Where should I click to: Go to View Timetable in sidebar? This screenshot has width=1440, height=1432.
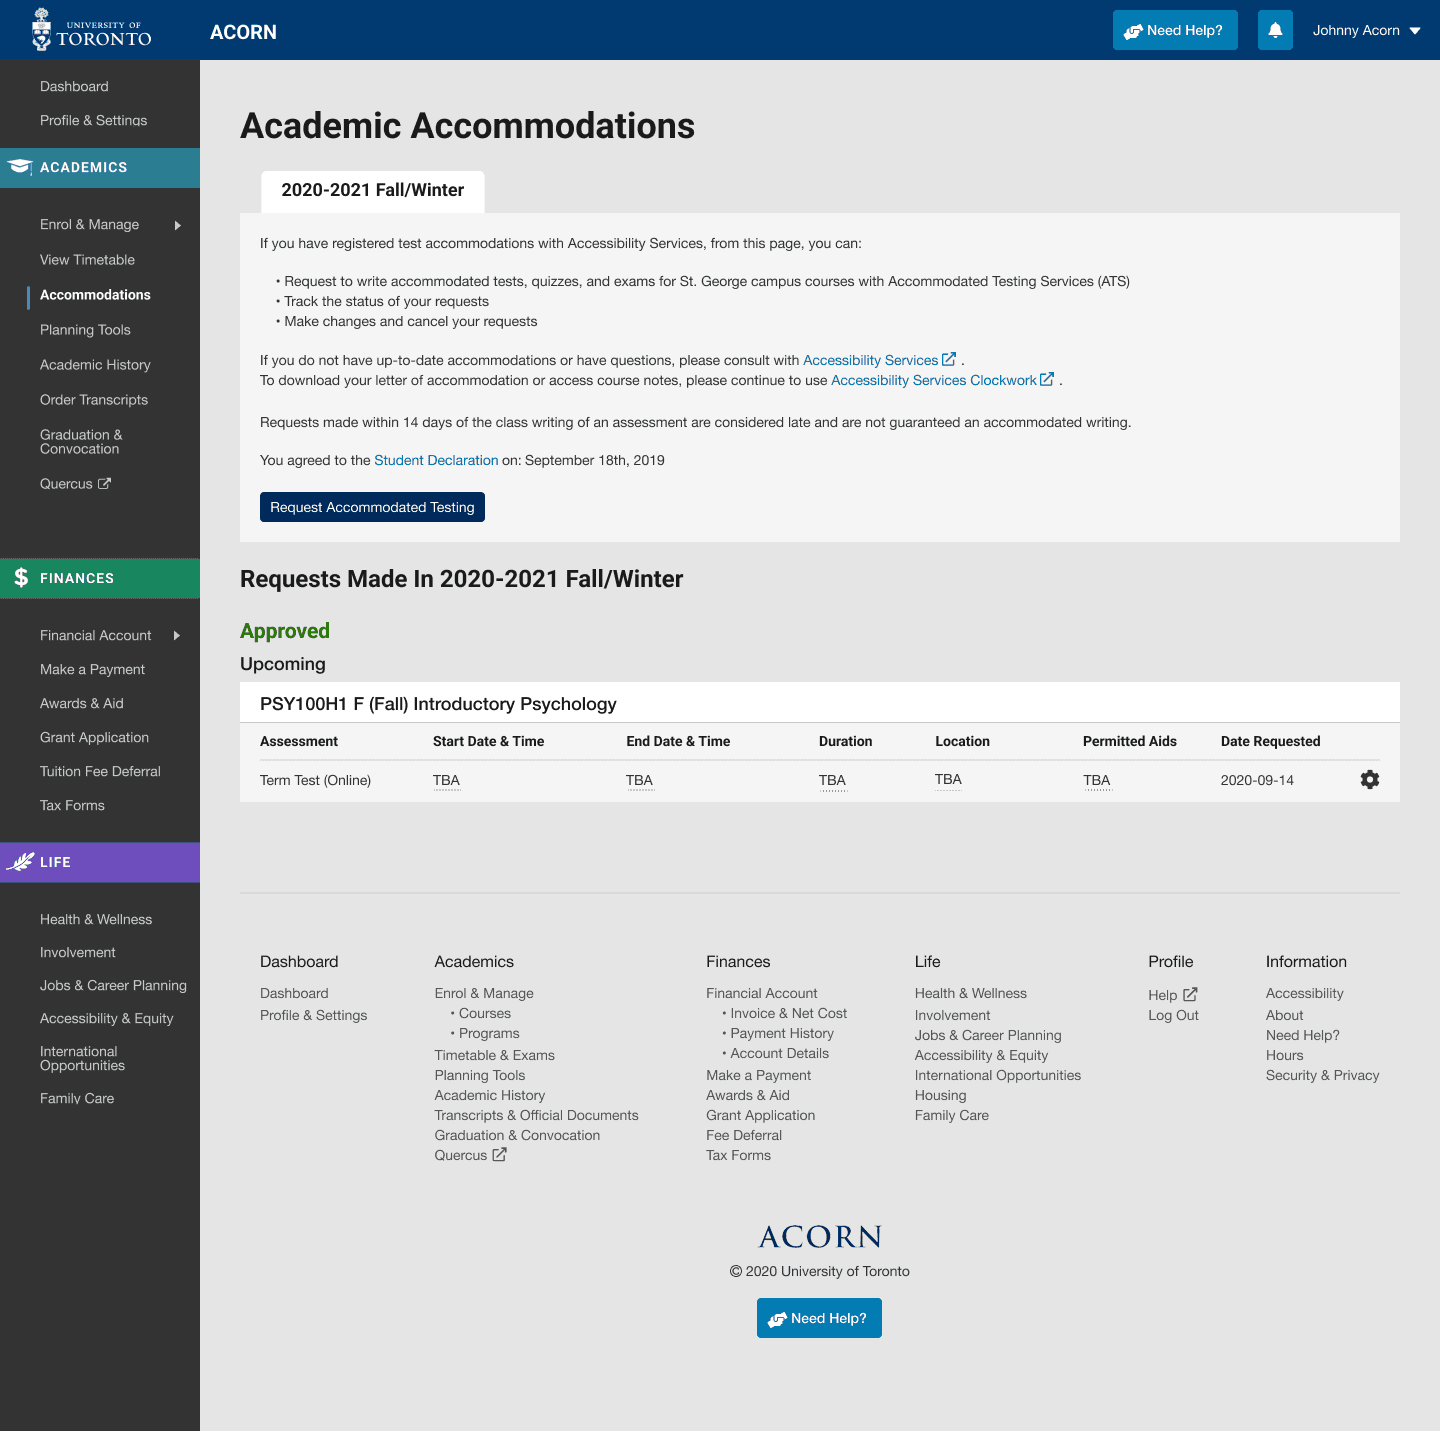pyautogui.click(x=87, y=260)
